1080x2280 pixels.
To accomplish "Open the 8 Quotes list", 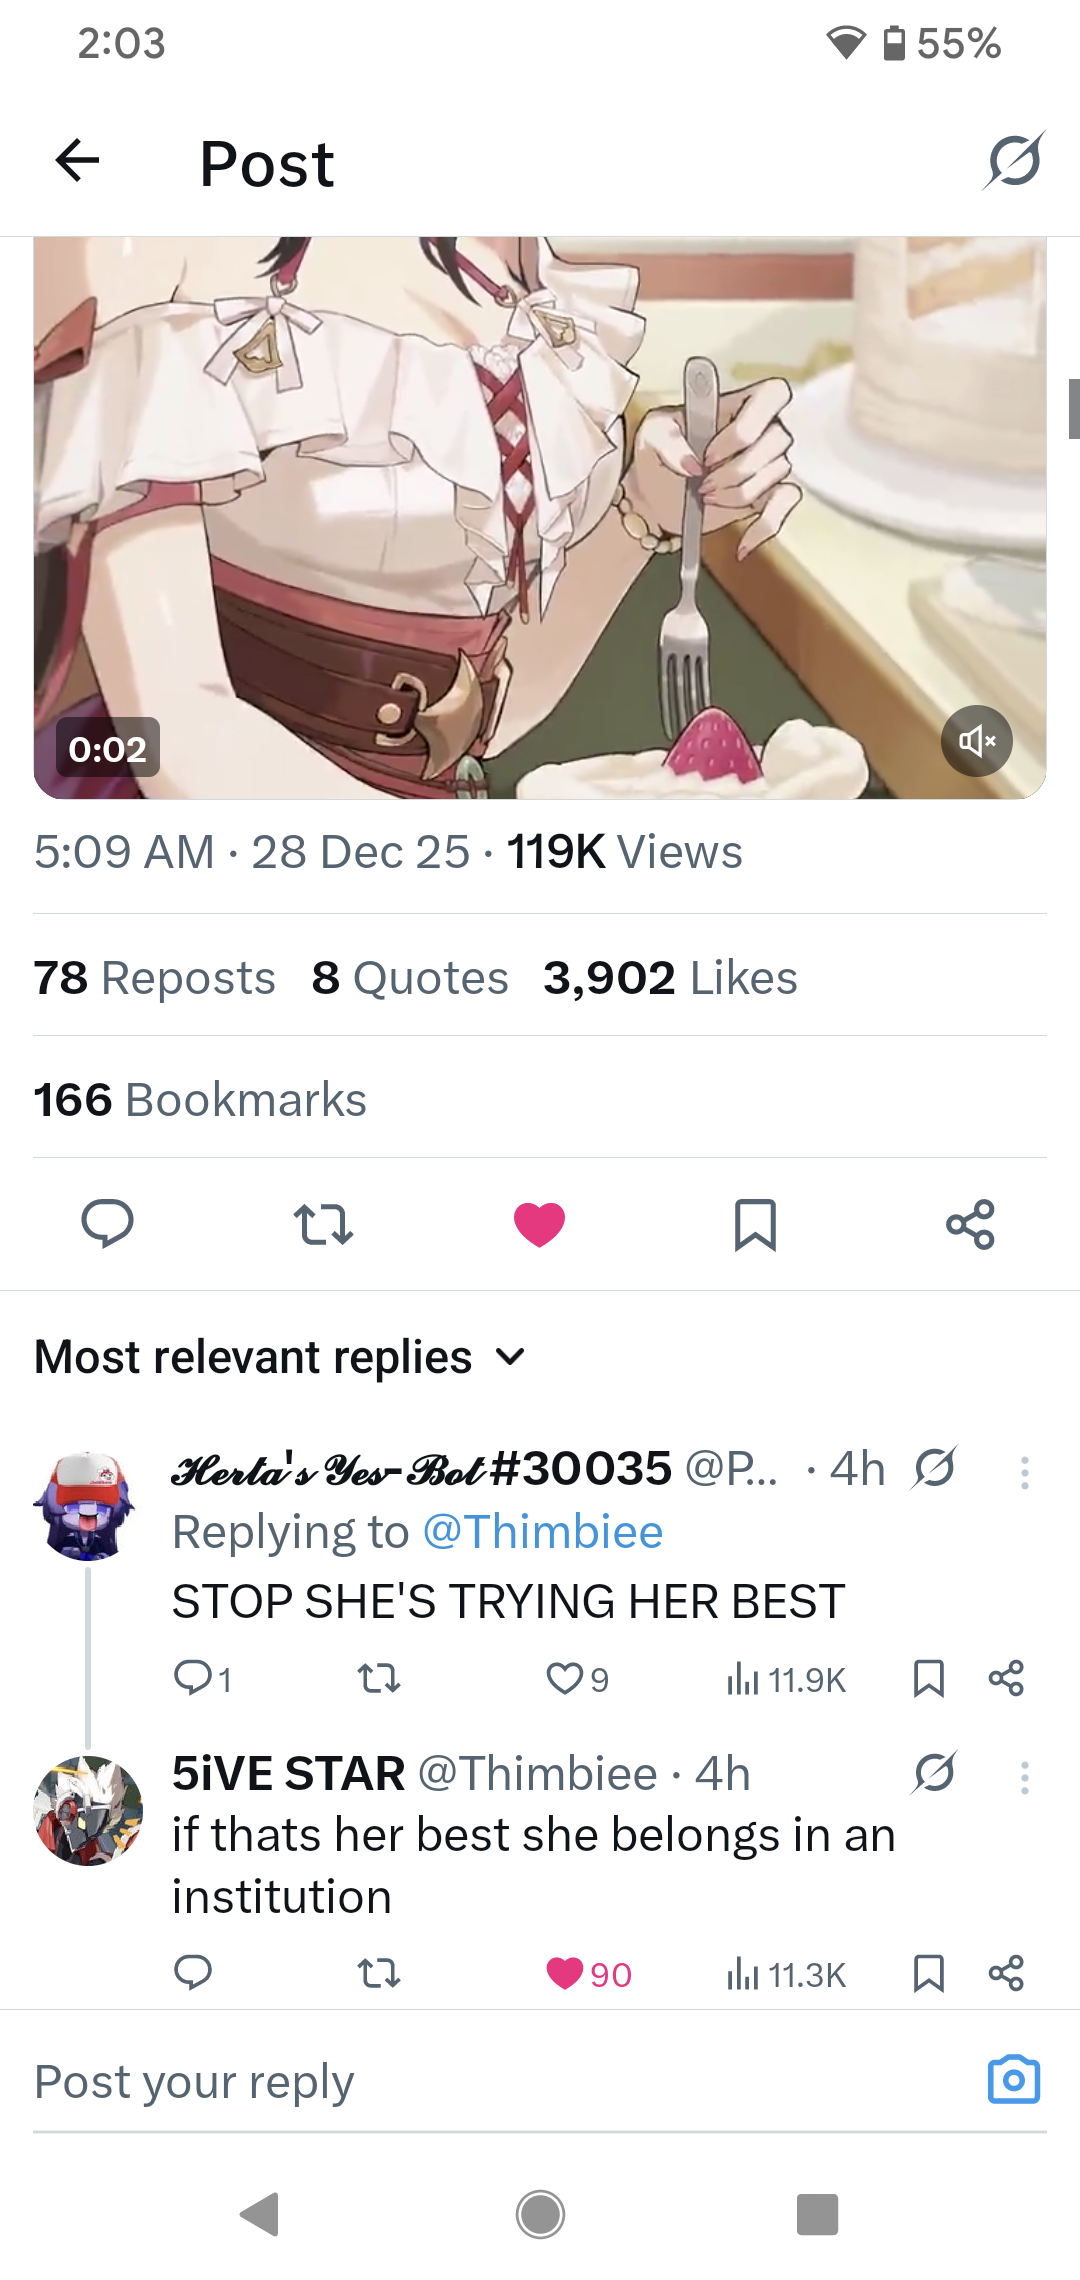I will coord(410,977).
